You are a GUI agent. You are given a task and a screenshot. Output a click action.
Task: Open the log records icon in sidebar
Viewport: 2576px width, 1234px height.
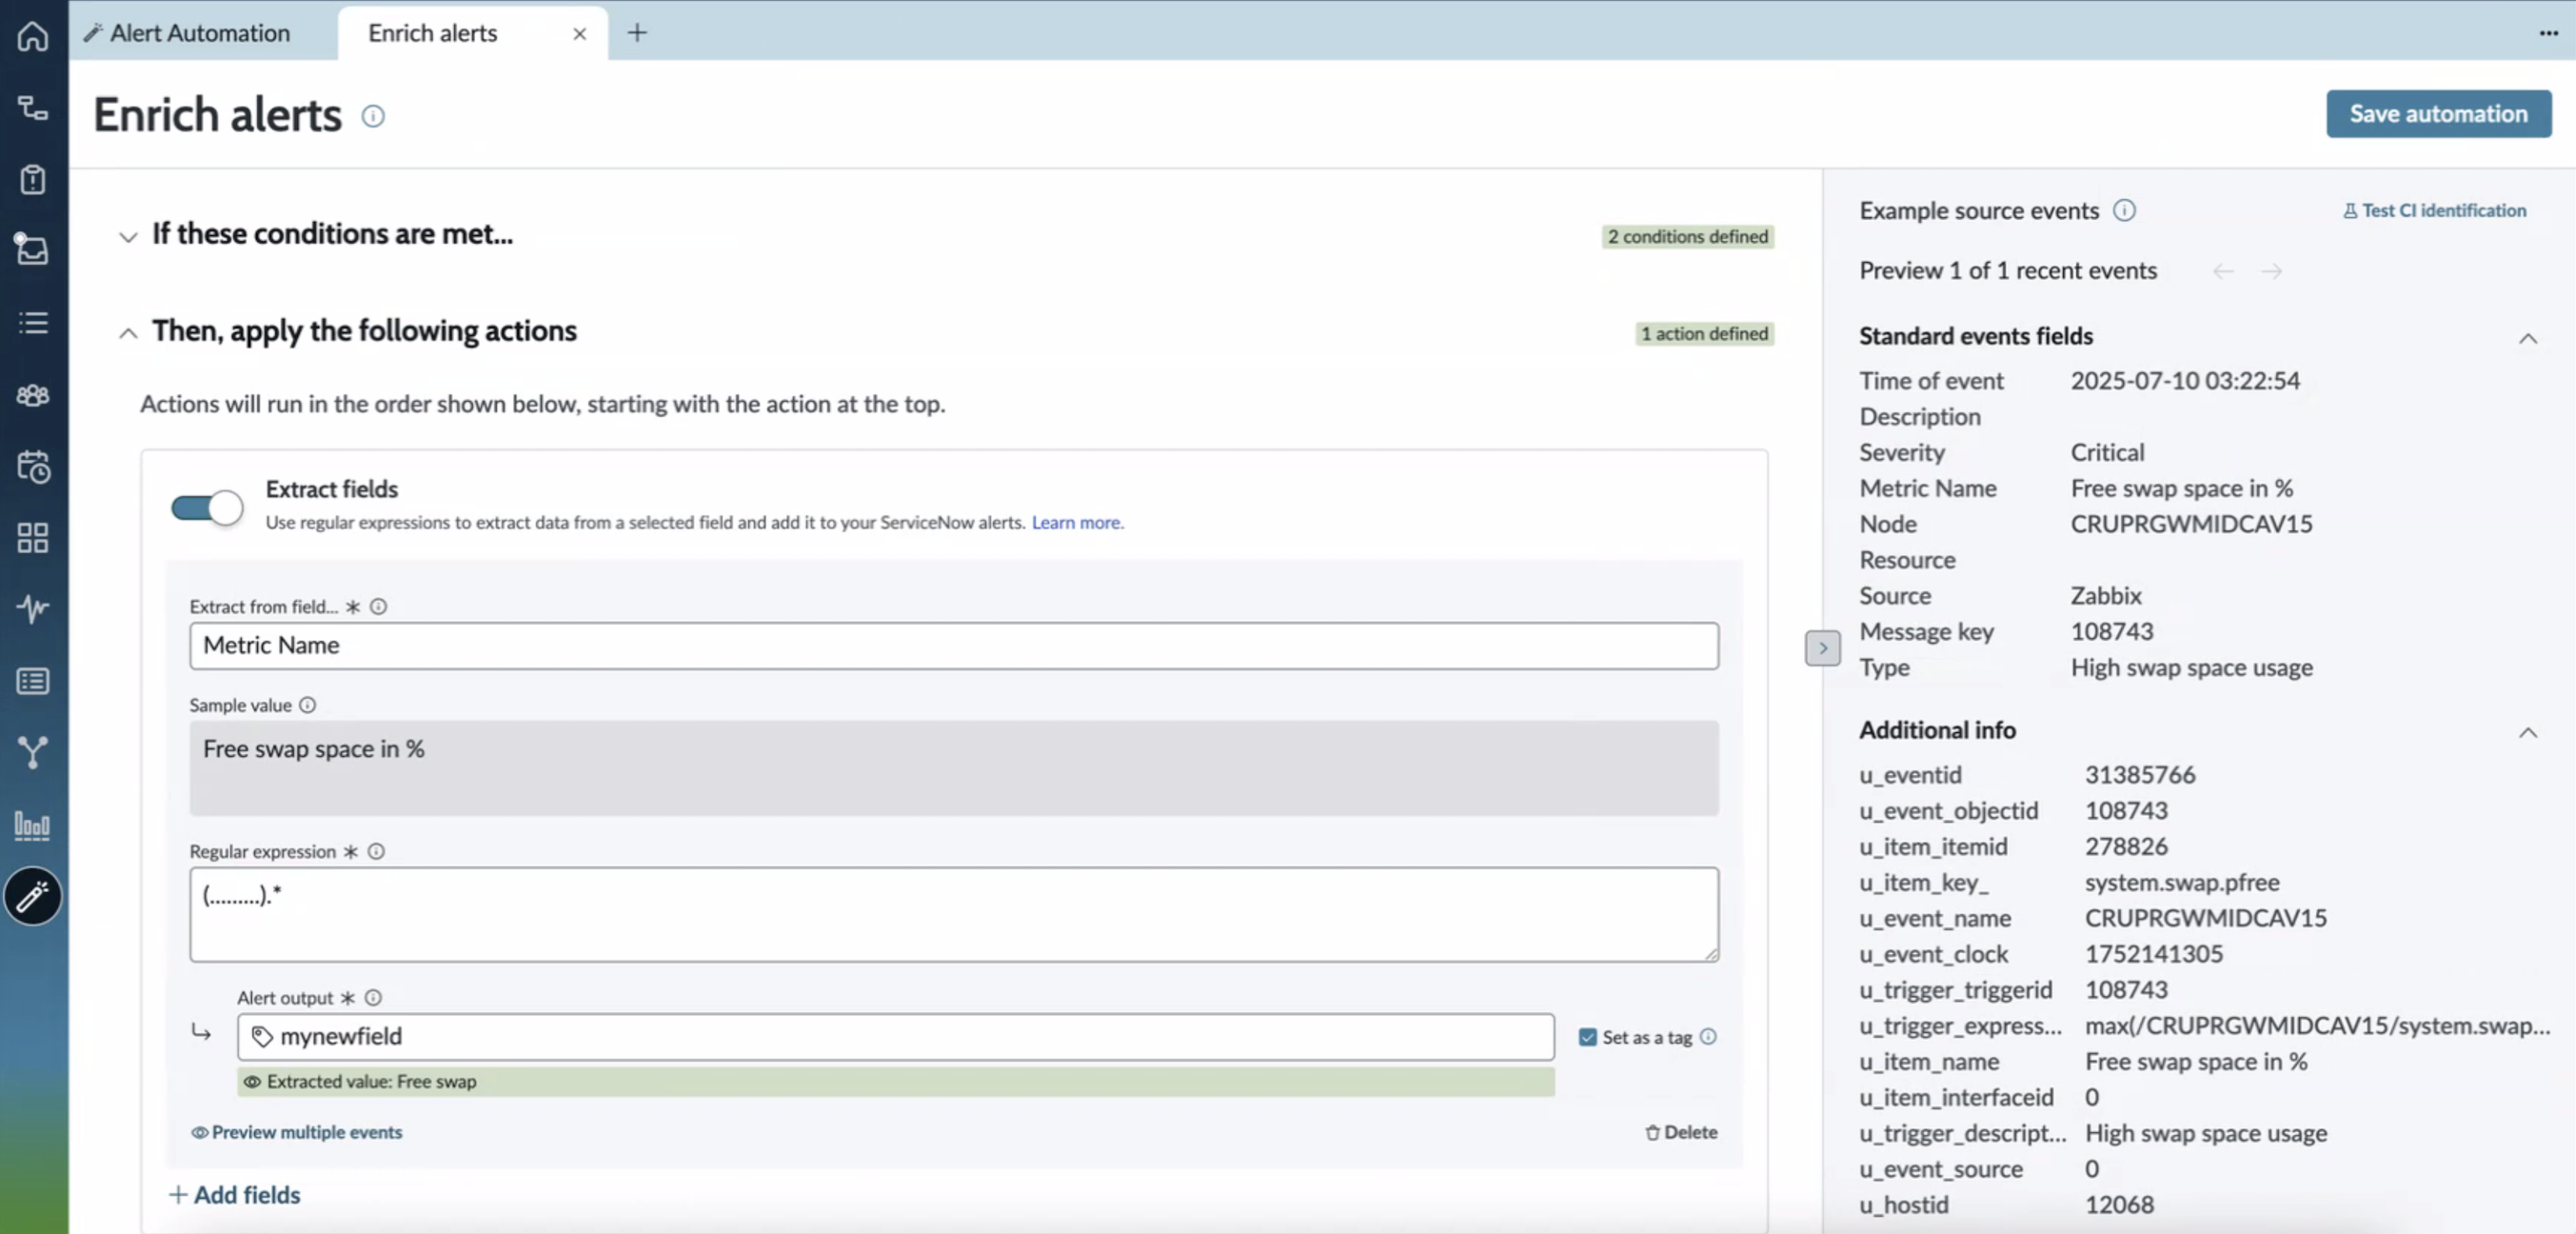33,681
